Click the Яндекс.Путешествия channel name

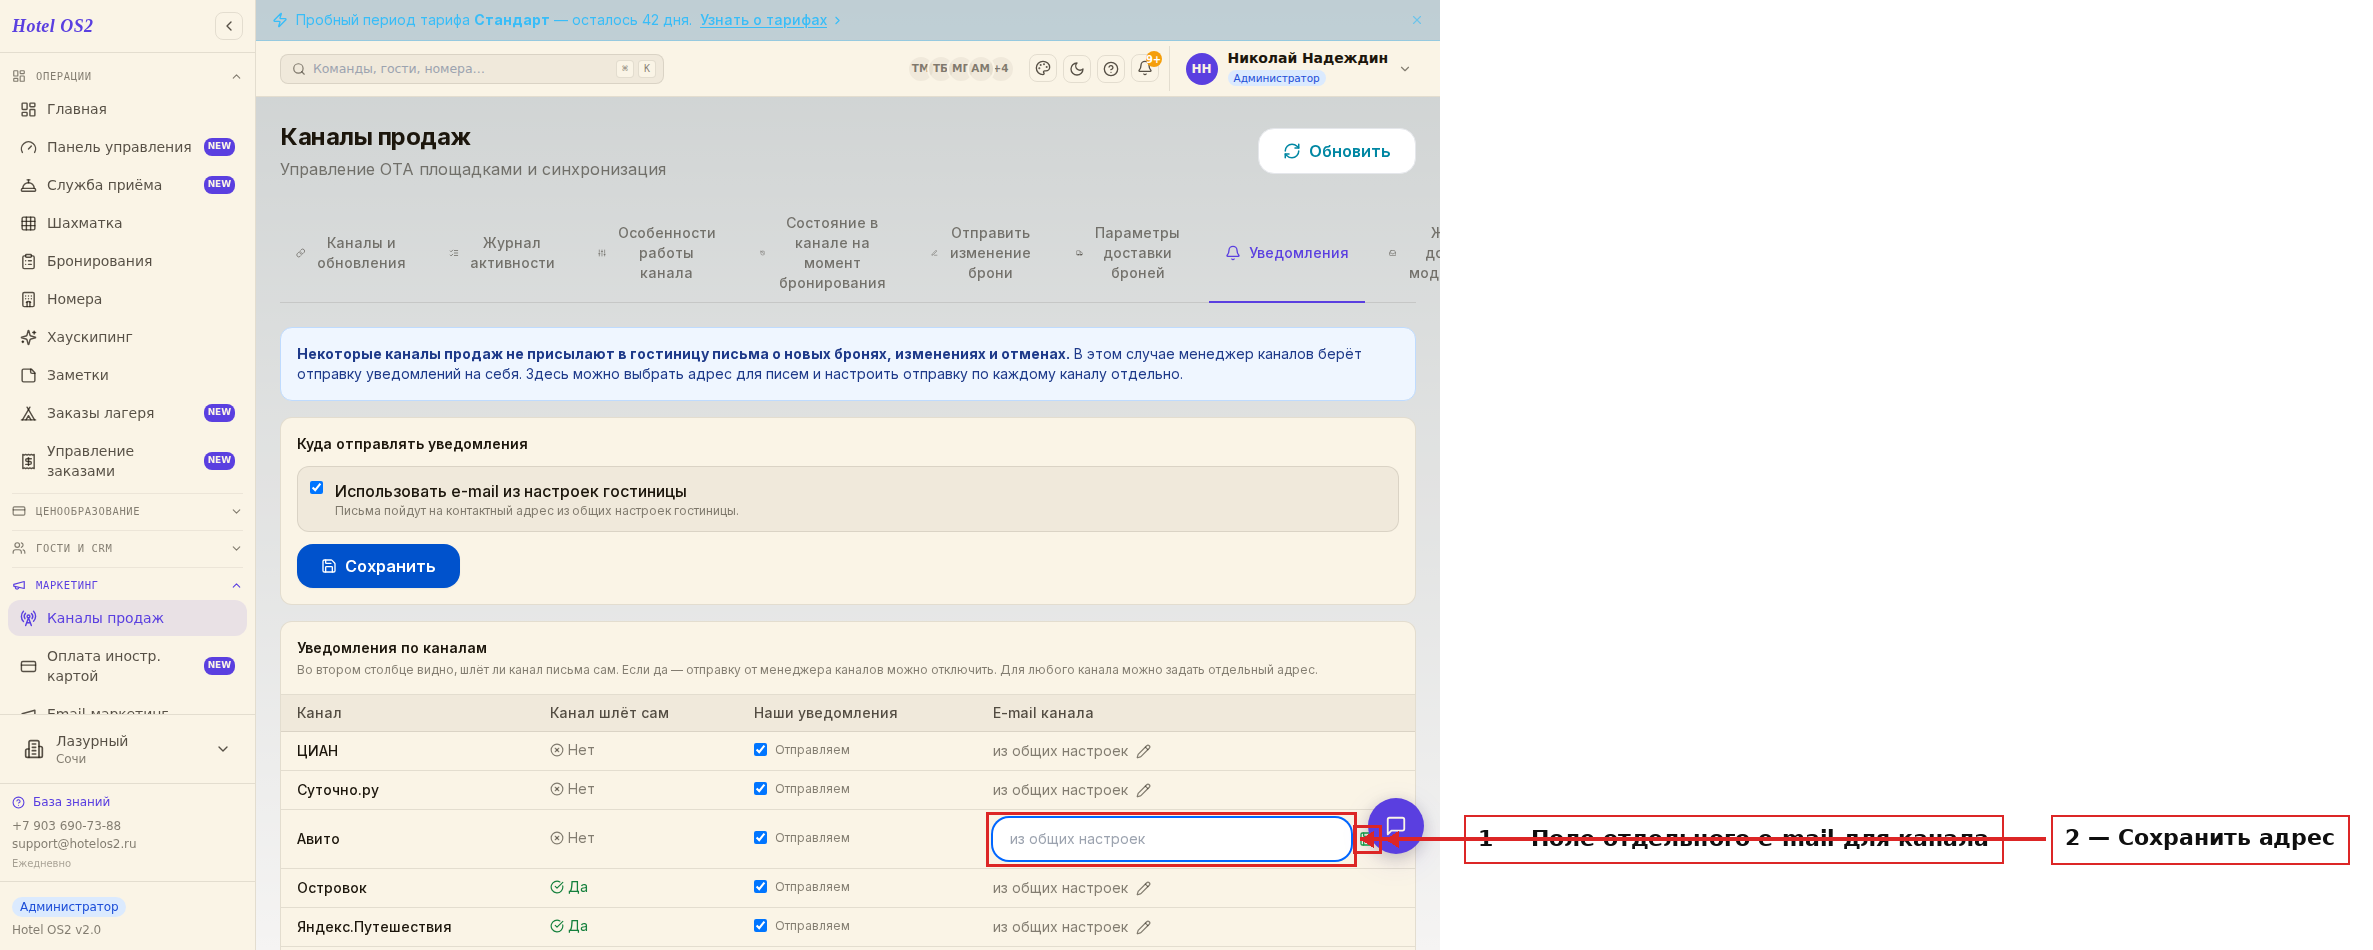tap(374, 927)
